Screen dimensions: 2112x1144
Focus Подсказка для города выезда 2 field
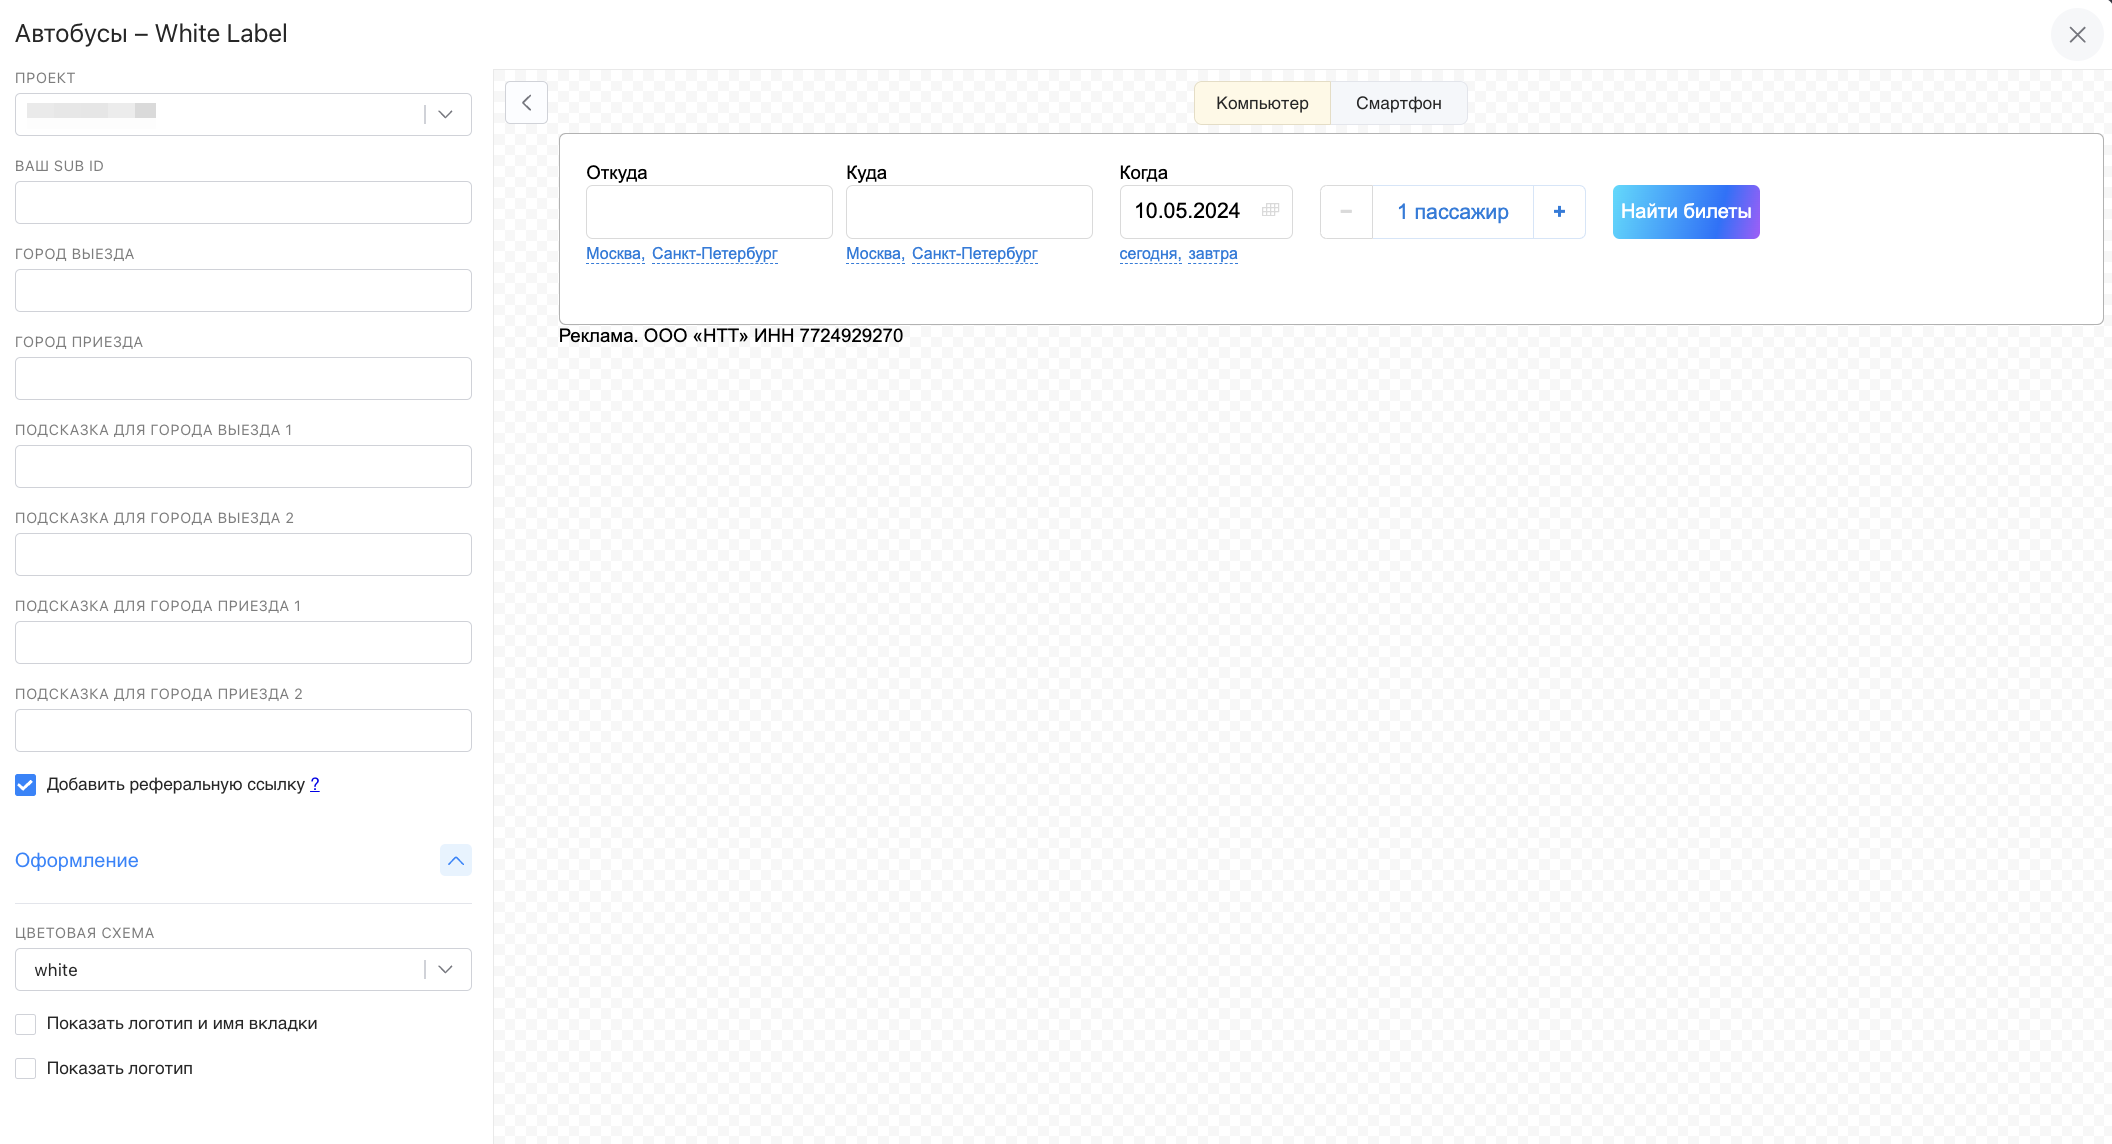pyautogui.click(x=243, y=554)
